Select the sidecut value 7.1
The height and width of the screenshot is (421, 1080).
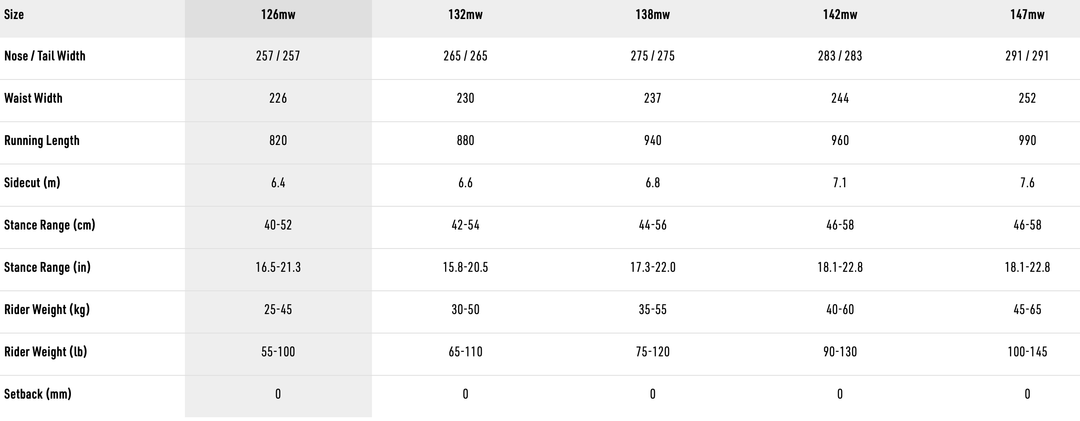pos(839,183)
